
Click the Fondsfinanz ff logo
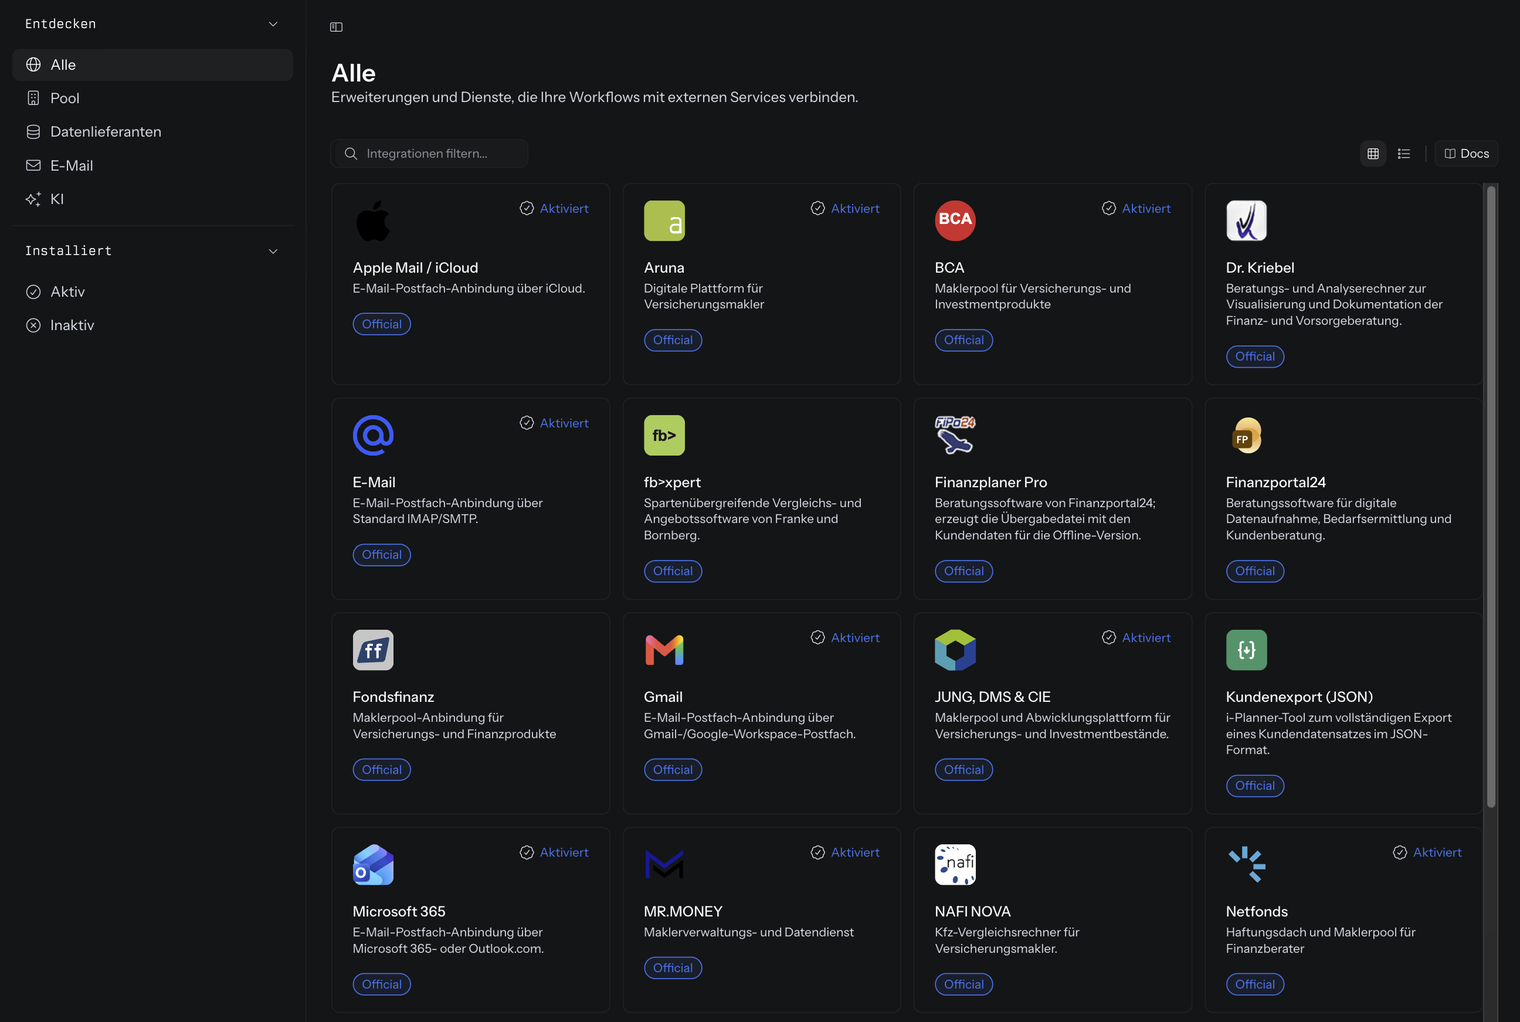(x=373, y=650)
